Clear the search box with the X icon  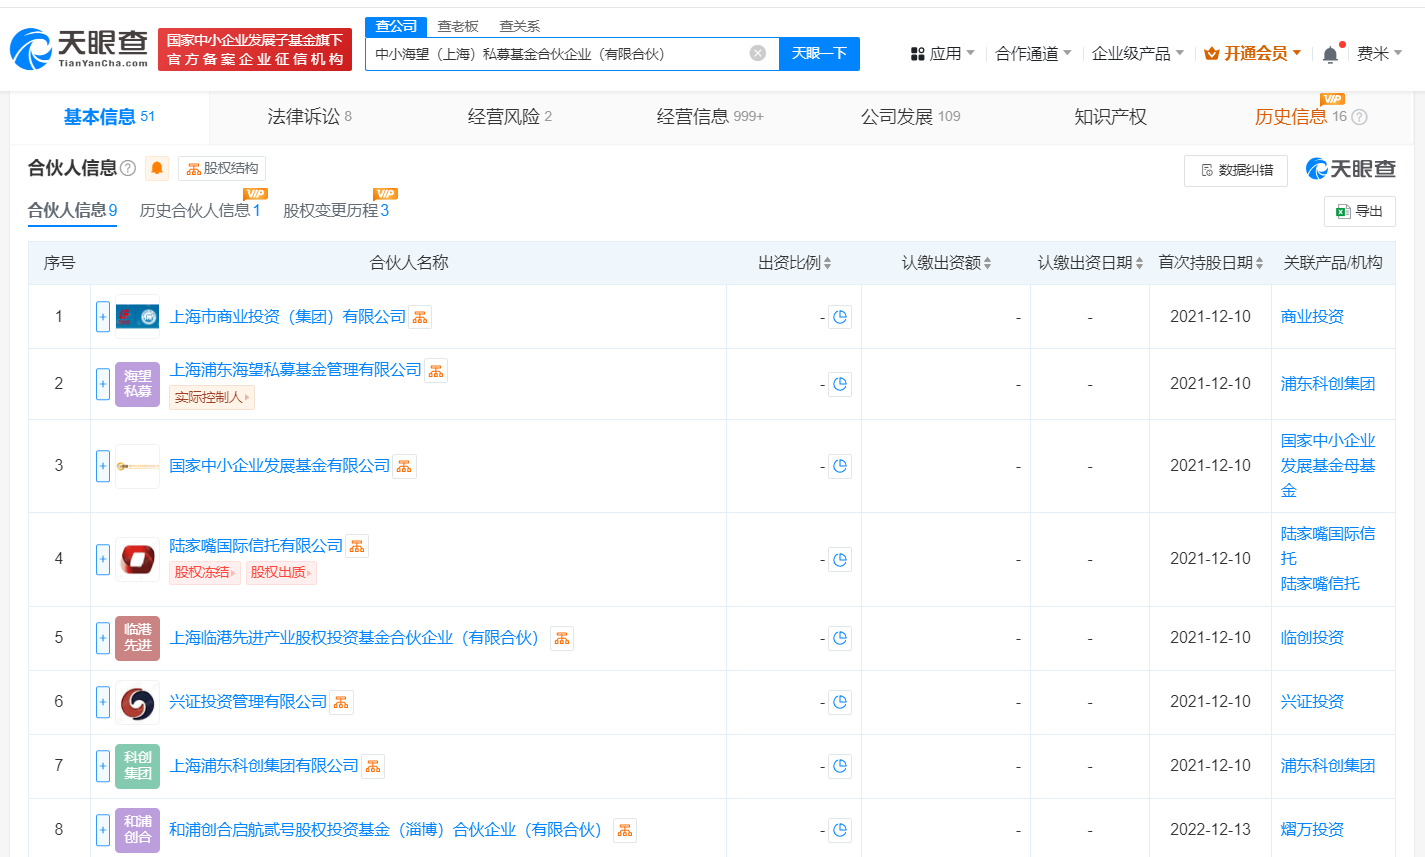(757, 54)
